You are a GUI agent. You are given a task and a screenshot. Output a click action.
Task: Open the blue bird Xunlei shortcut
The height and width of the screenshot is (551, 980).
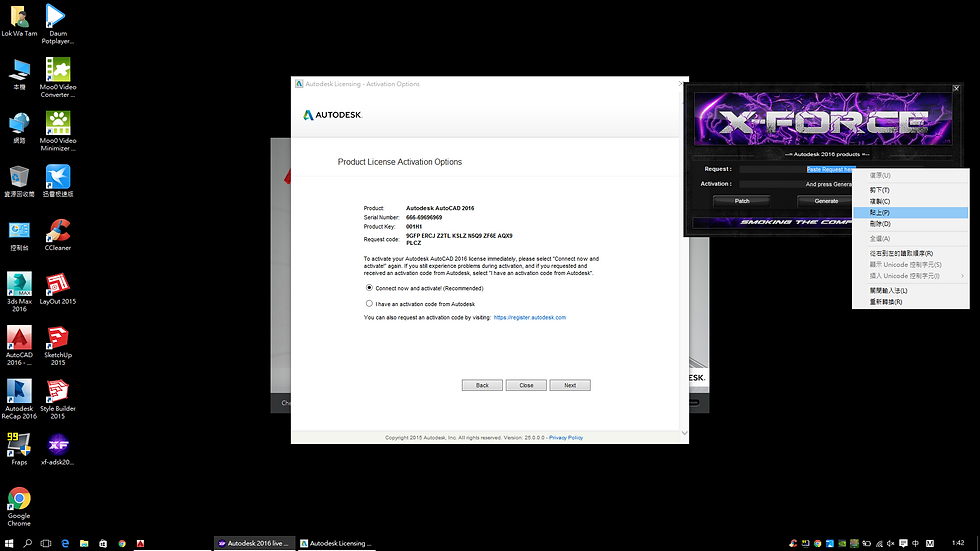coord(58,182)
